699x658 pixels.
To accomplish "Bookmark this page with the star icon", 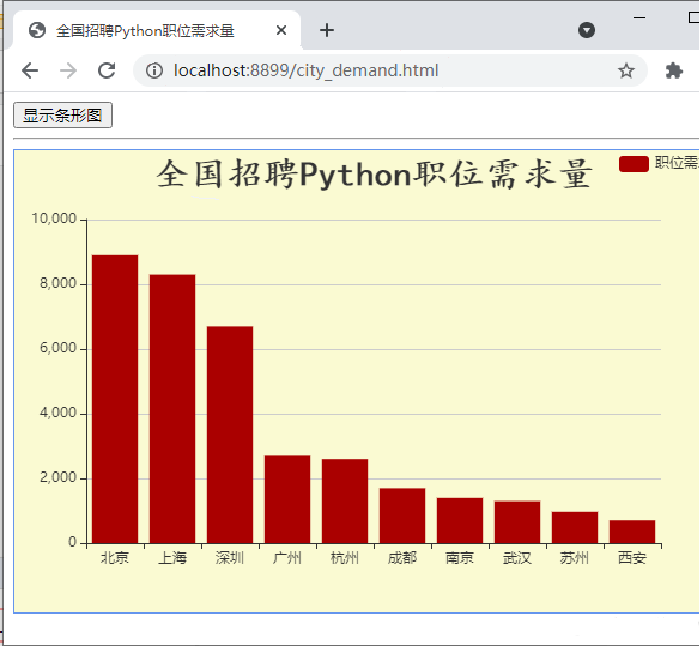I will [626, 70].
